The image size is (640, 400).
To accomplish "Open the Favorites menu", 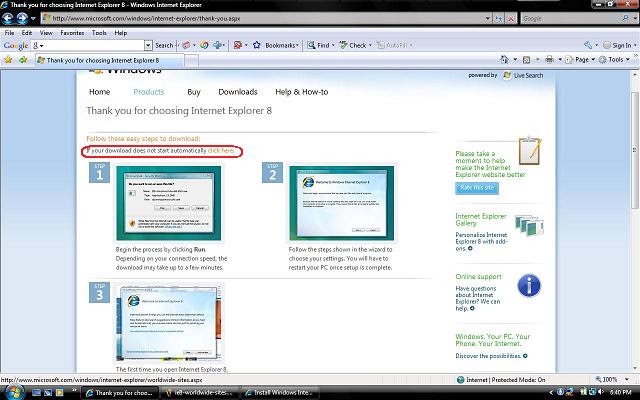I will (x=72, y=33).
